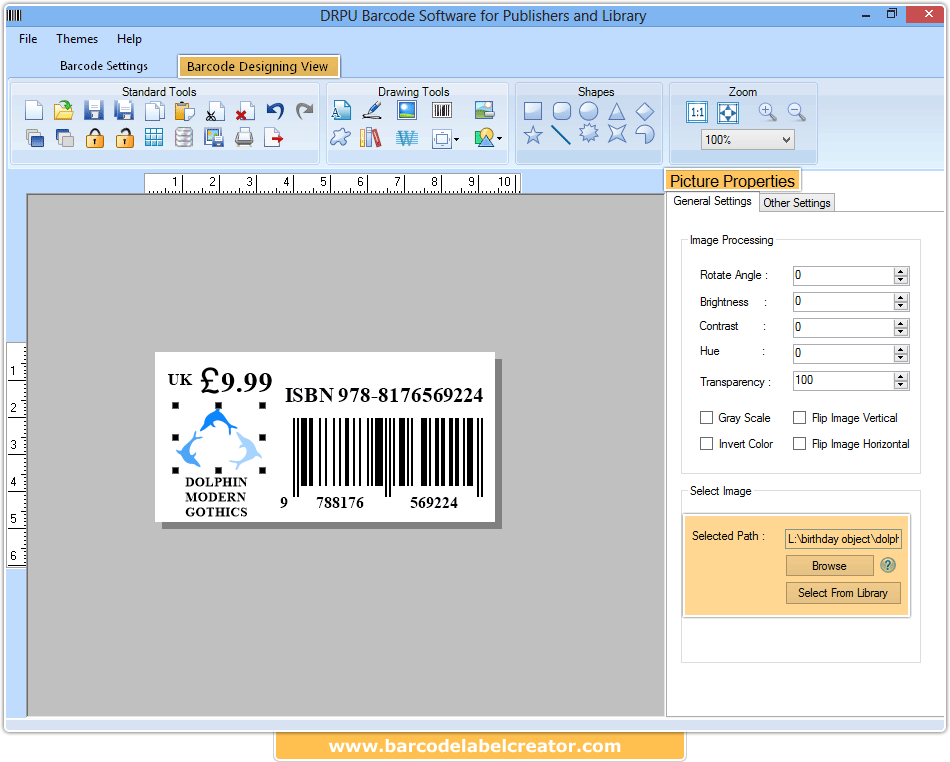Save the current label design

(x=93, y=111)
